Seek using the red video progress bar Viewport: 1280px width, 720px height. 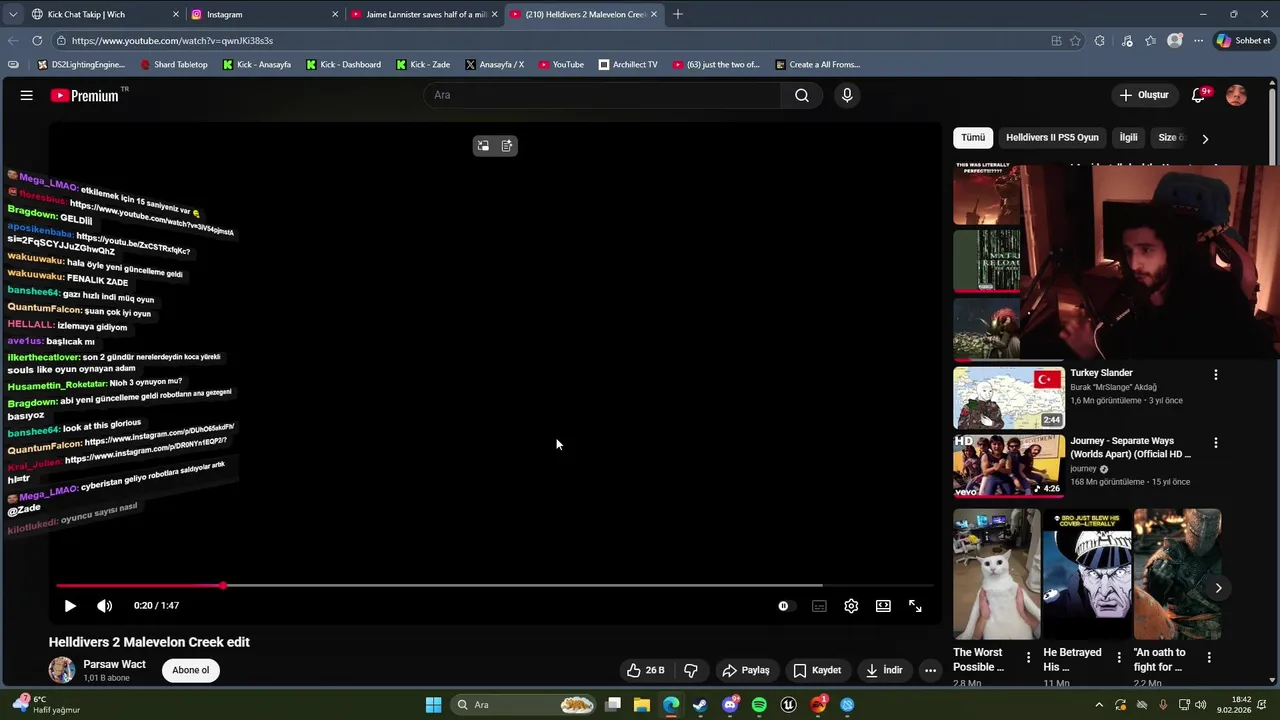(495, 586)
